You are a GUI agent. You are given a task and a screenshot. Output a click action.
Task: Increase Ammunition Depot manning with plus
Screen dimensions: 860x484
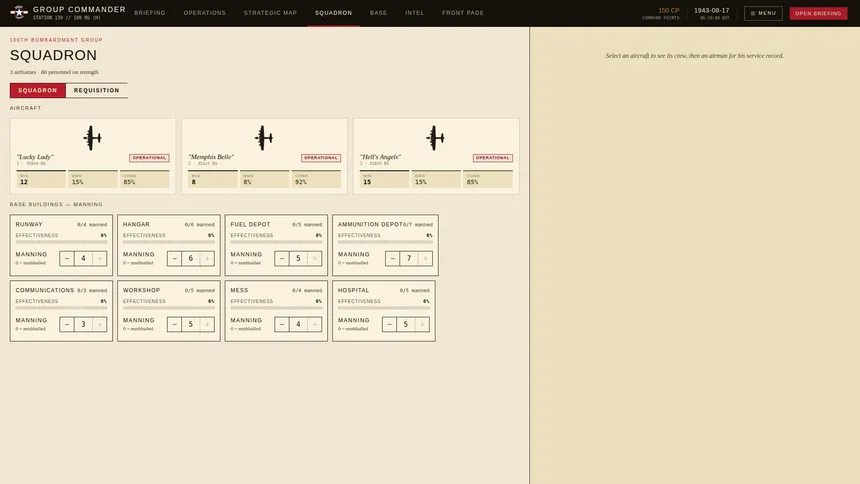pyautogui.click(x=425, y=258)
